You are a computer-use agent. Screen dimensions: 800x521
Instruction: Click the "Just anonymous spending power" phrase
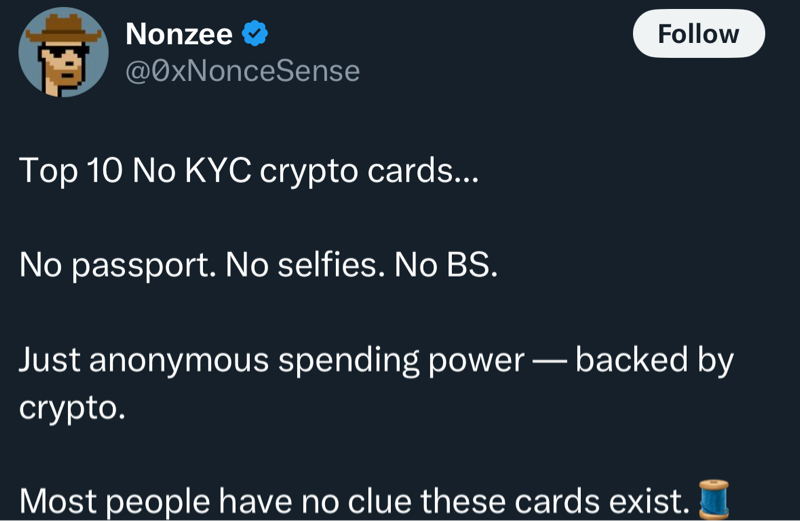tap(271, 361)
